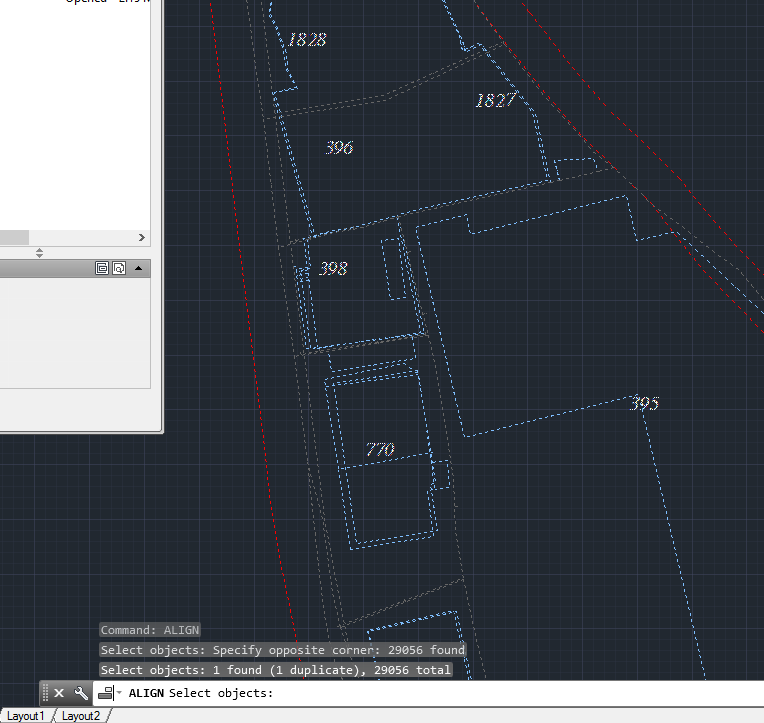764x723 pixels.
Task: Select parcel label 1828 in drawing
Action: coord(307,40)
